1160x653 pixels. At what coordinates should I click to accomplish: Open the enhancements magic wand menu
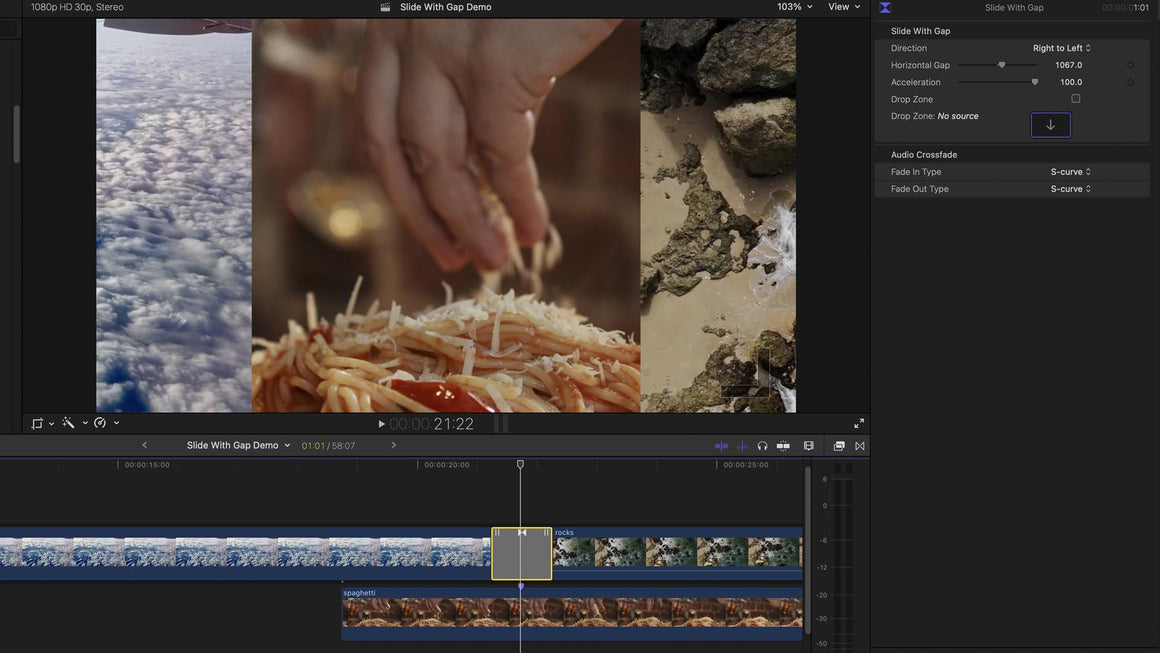pyautogui.click(x=69, y=423)
